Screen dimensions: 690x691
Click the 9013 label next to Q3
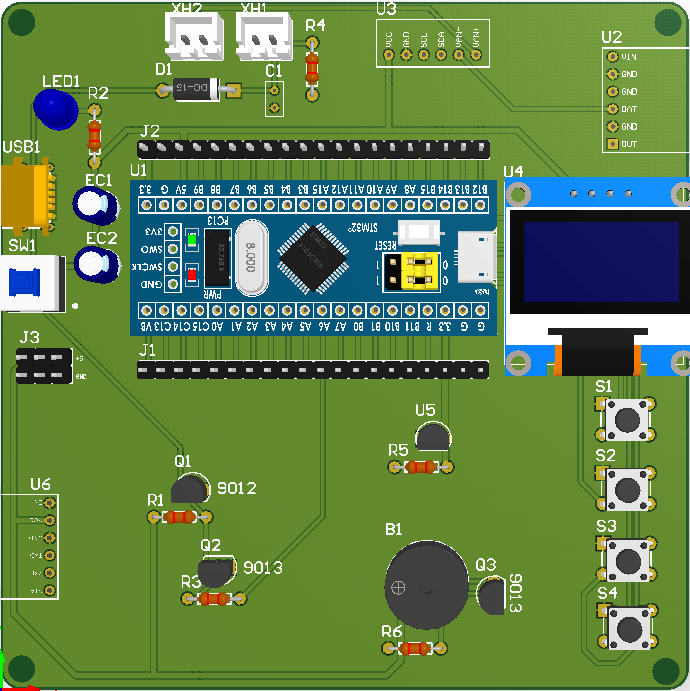click(515, 593)
